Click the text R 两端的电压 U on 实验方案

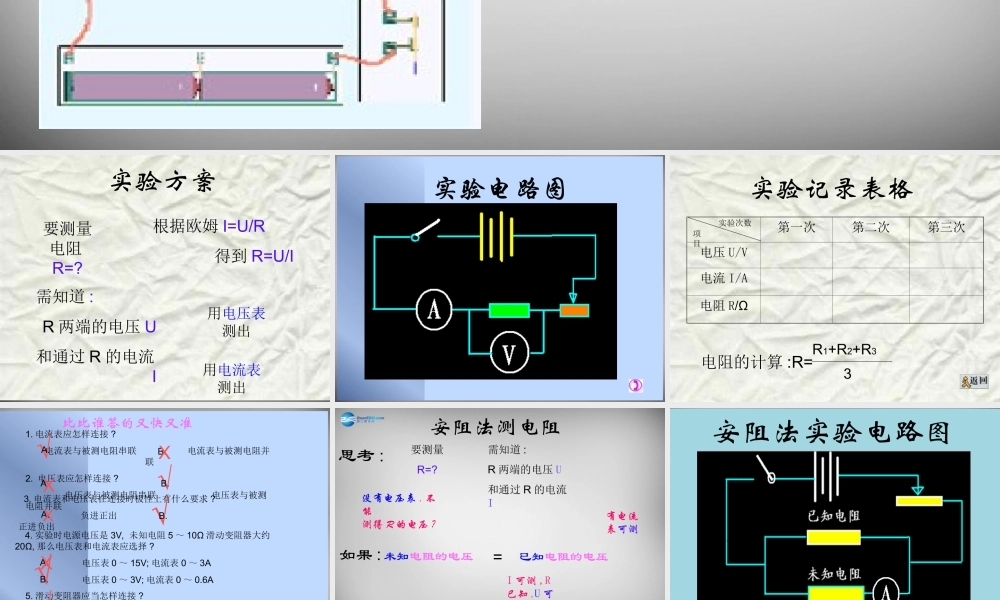click(x=99, y=326)
